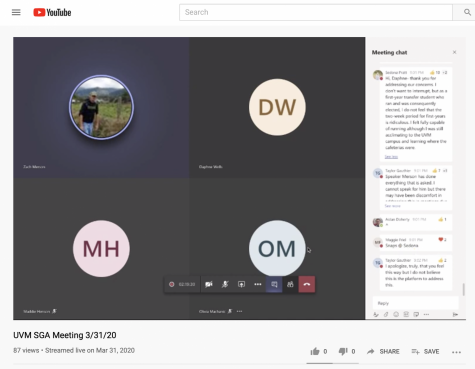Click Maggie's MF chat avatar
This screenshot has width=475, height=369.
[378, 242]
